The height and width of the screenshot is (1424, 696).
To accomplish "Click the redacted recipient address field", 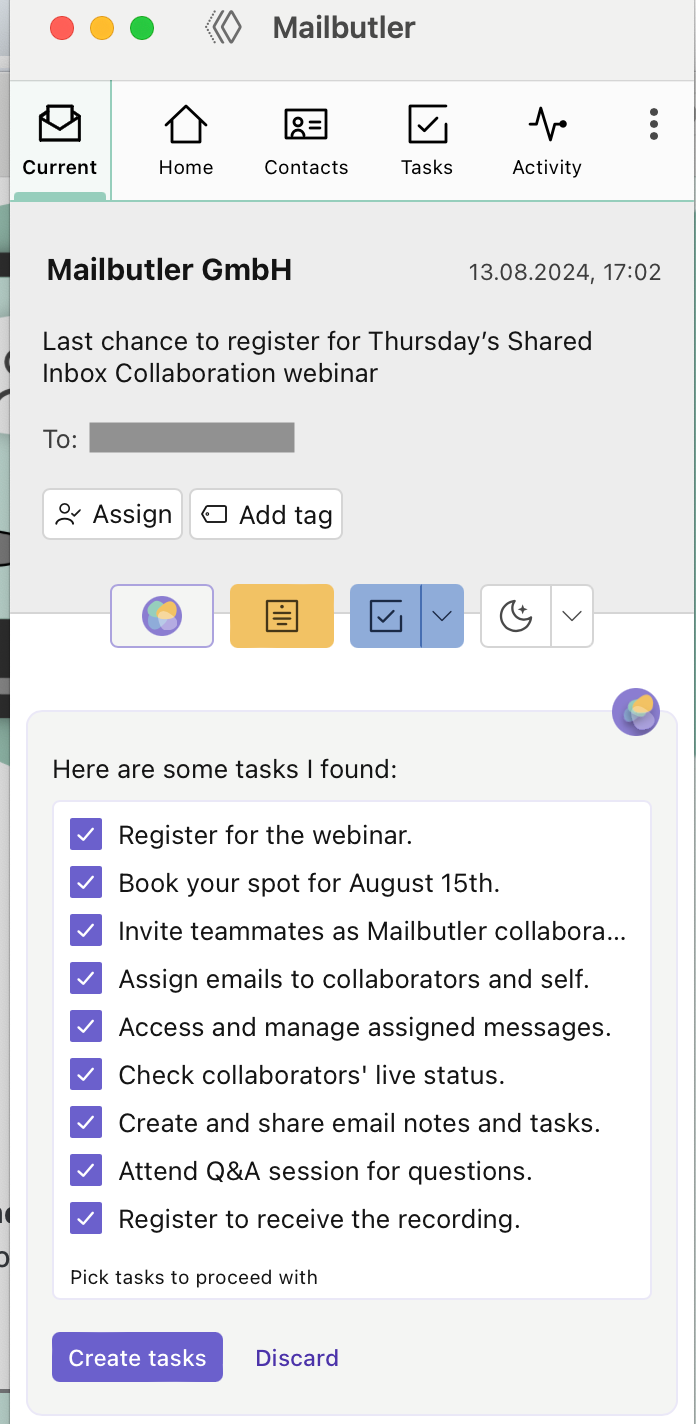I will click(x=192, y=438).
